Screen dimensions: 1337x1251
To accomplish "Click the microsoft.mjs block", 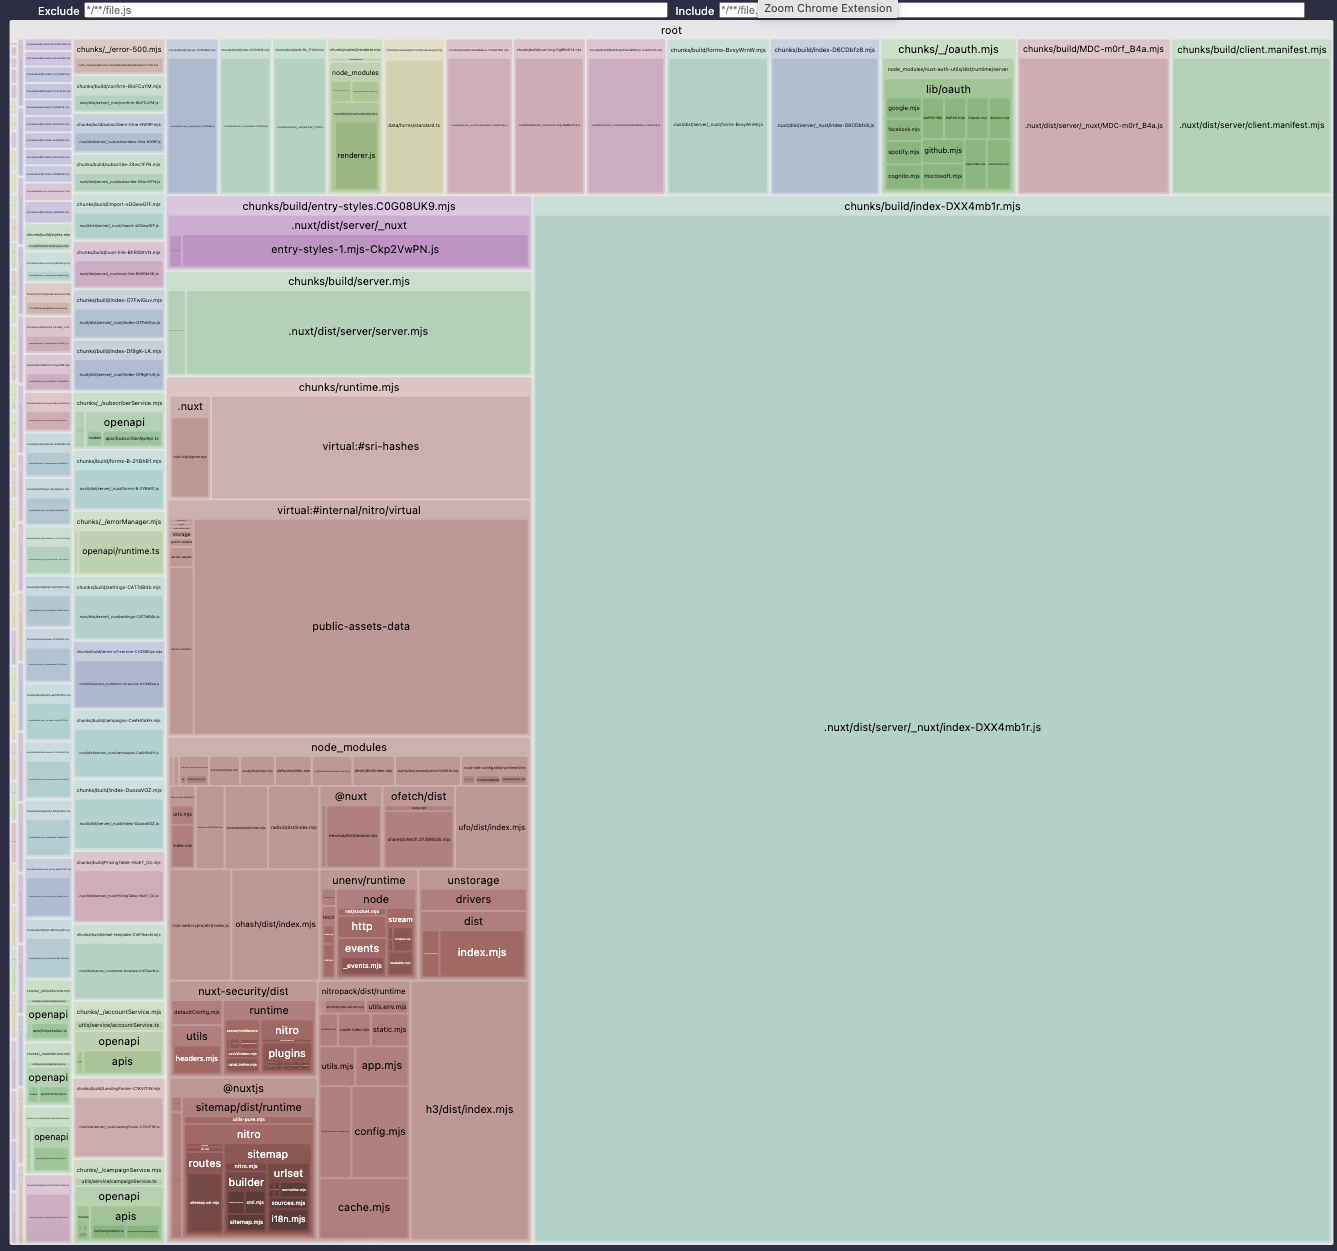I will pyautogui.click(x=943, y=176).
